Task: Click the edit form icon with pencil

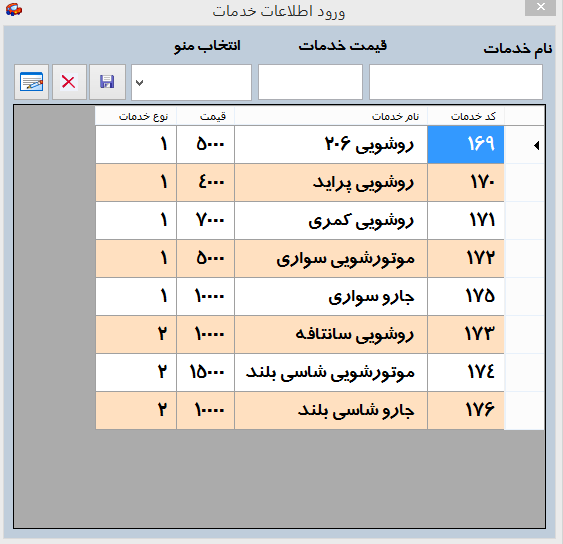Action: coord(32,82)
